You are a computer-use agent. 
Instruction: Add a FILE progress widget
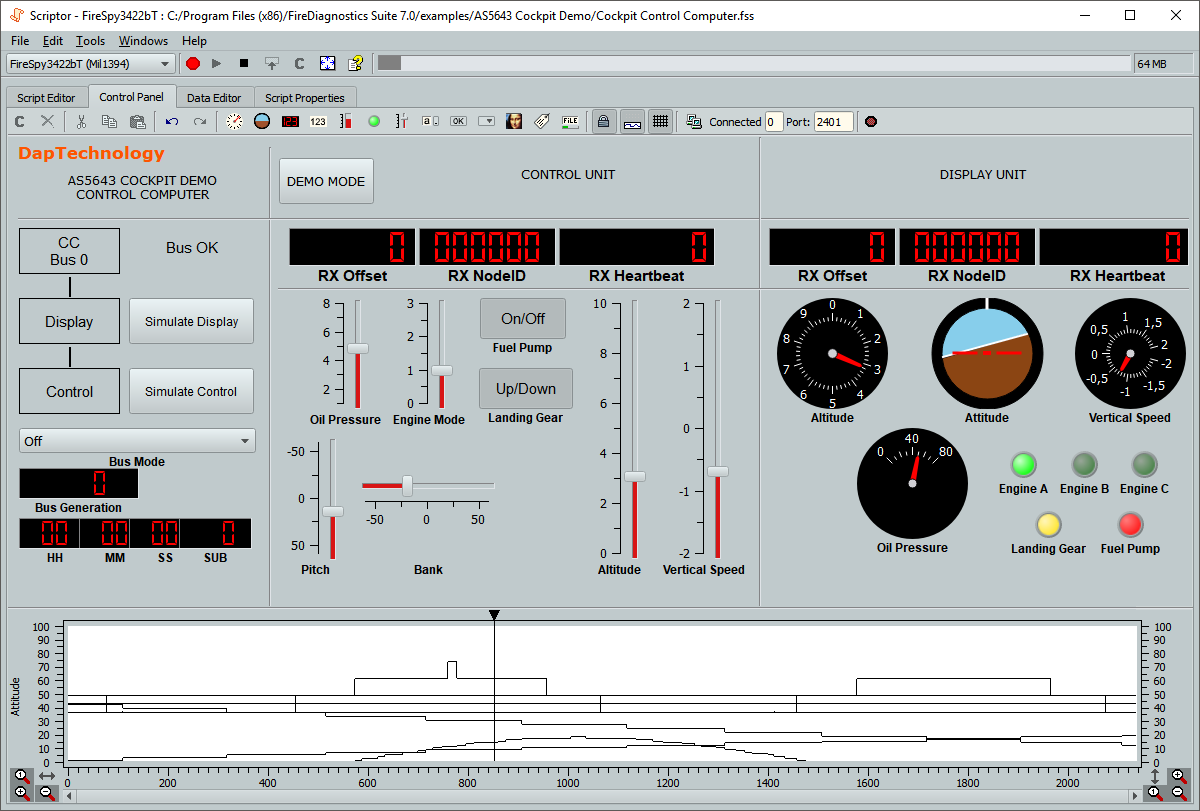click(x=570, y=122)
